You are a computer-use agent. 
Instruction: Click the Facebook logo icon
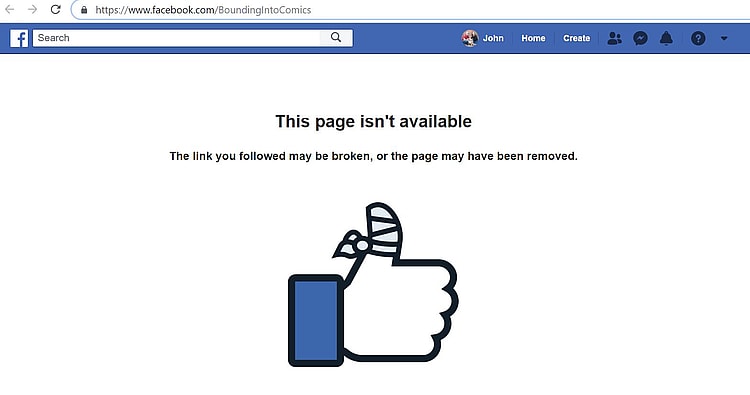pyautogui.click(x=19, y=38)
